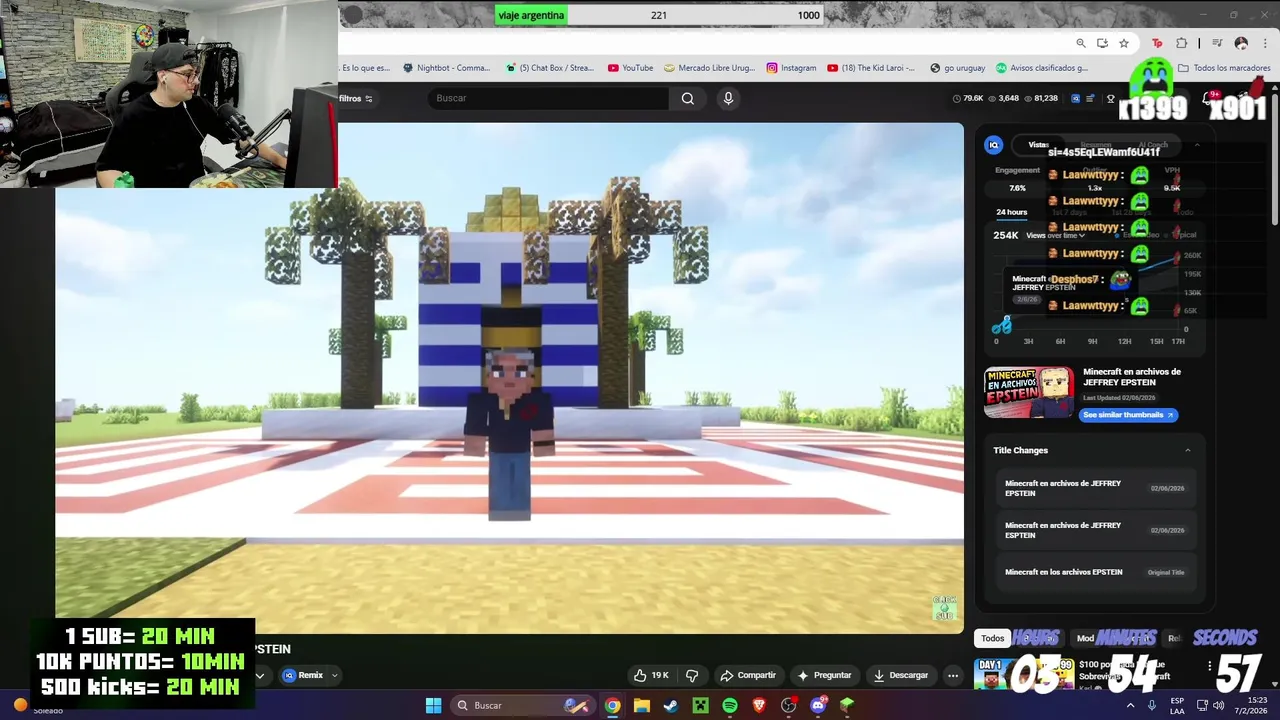The image size is (1280, 720).
Task: Open the YouTube bookmark
Action: point(630,68)
